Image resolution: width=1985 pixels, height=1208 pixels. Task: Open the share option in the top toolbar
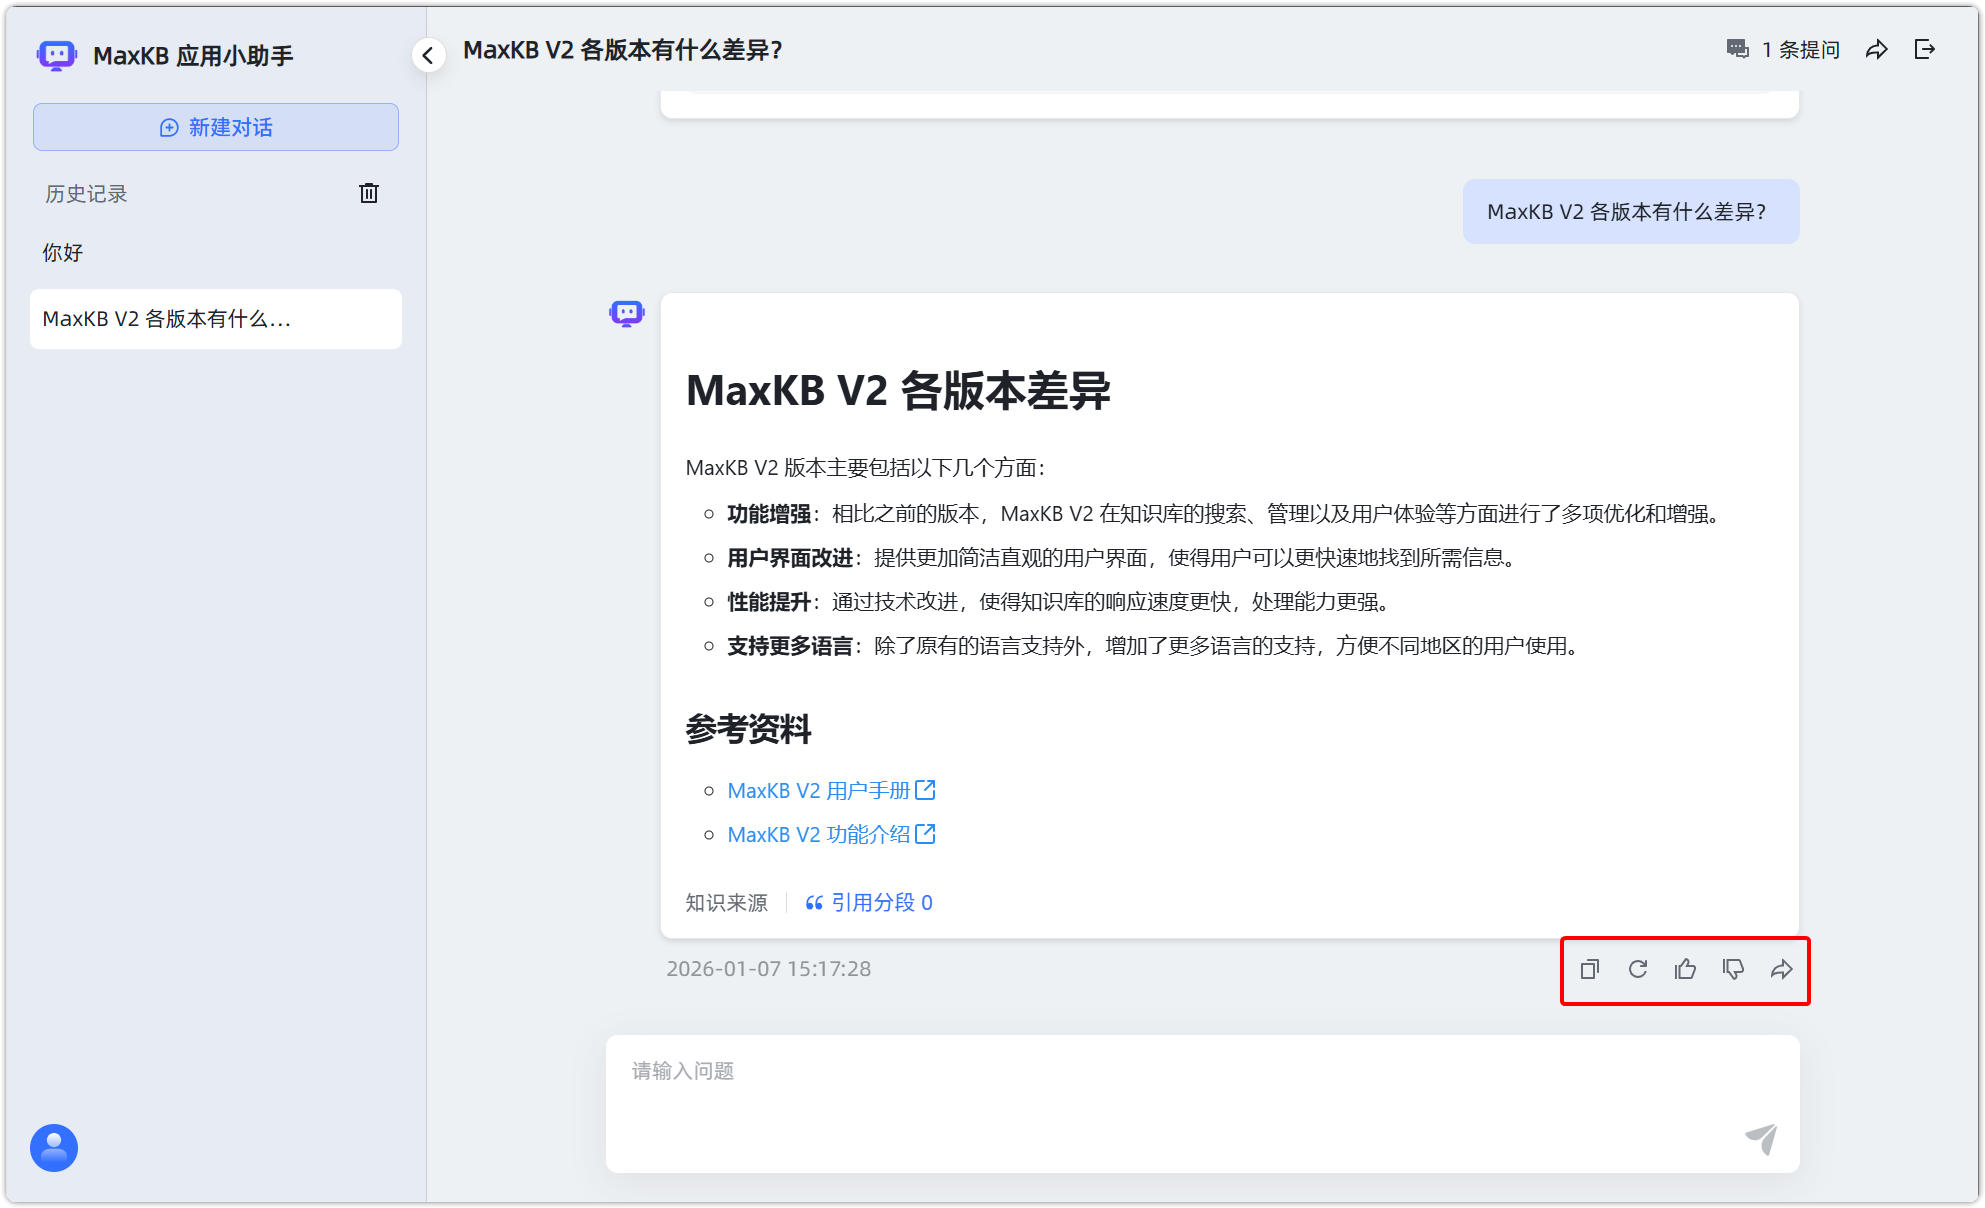(1877, 49)
